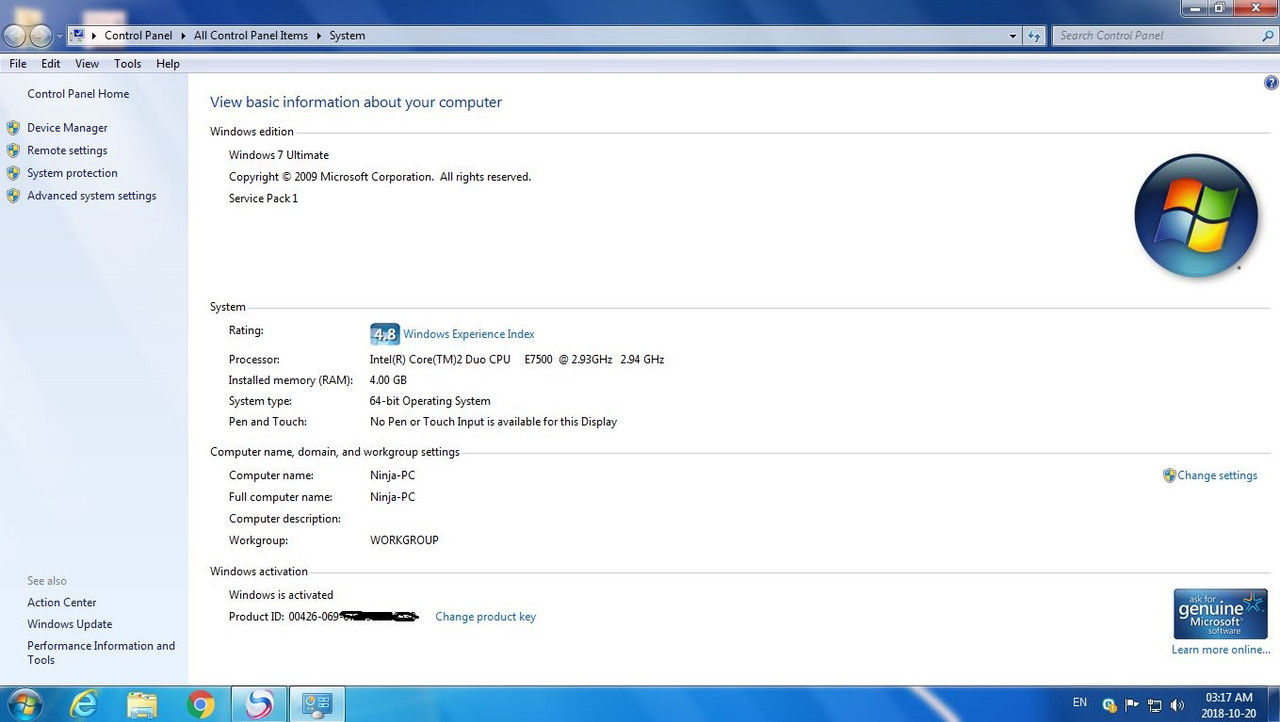Open Performance Information and Tools
The width and height of the screenshot is (1280, 722).
coord(101,653)
